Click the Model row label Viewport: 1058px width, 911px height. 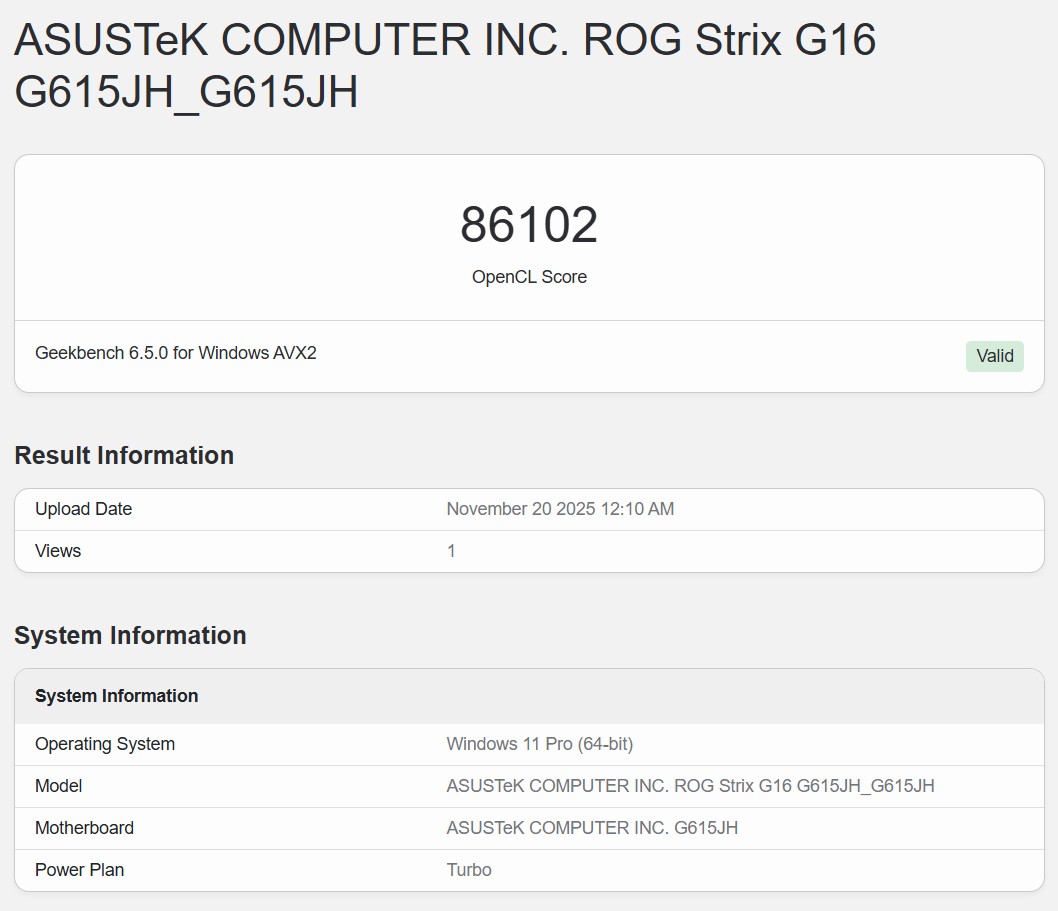pyautogui.click(x=59, y=786)
